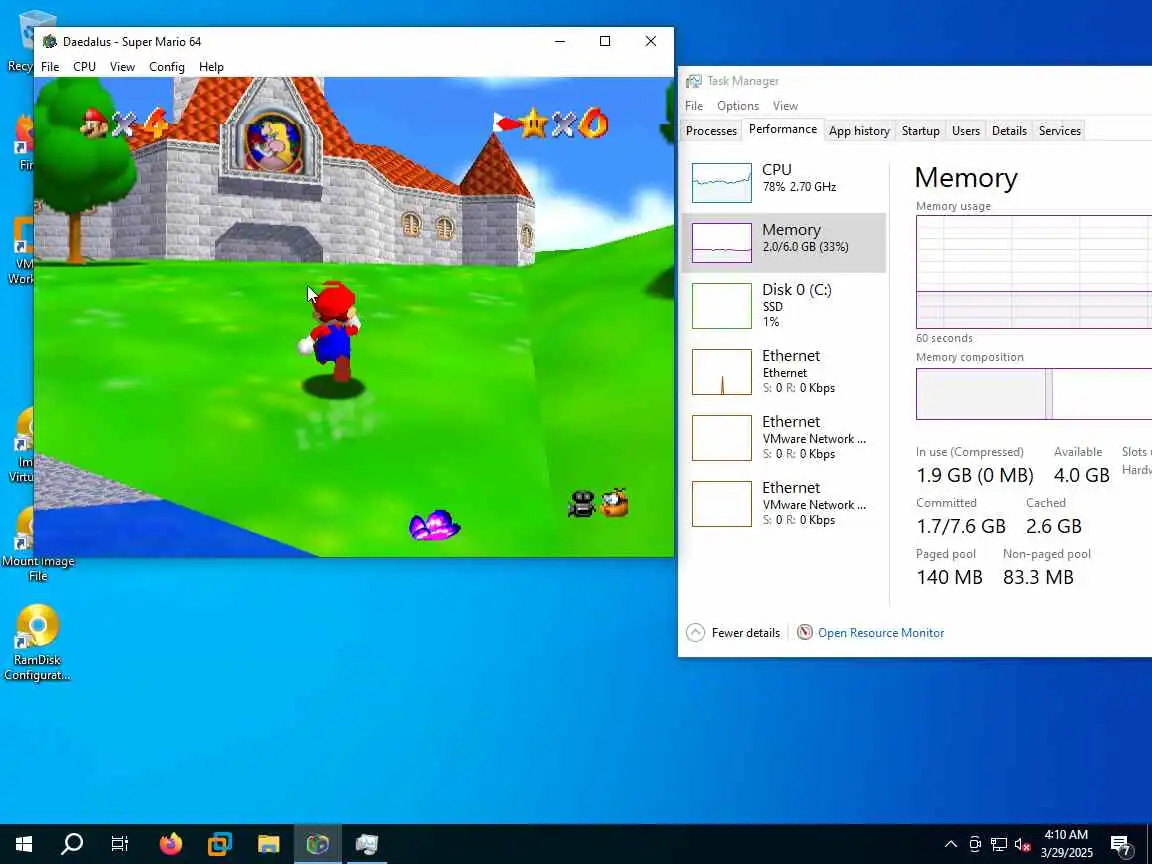This screenshot has width=1152, height=864.
Task: Click the network status tray icon
Action: coord(998,844)
